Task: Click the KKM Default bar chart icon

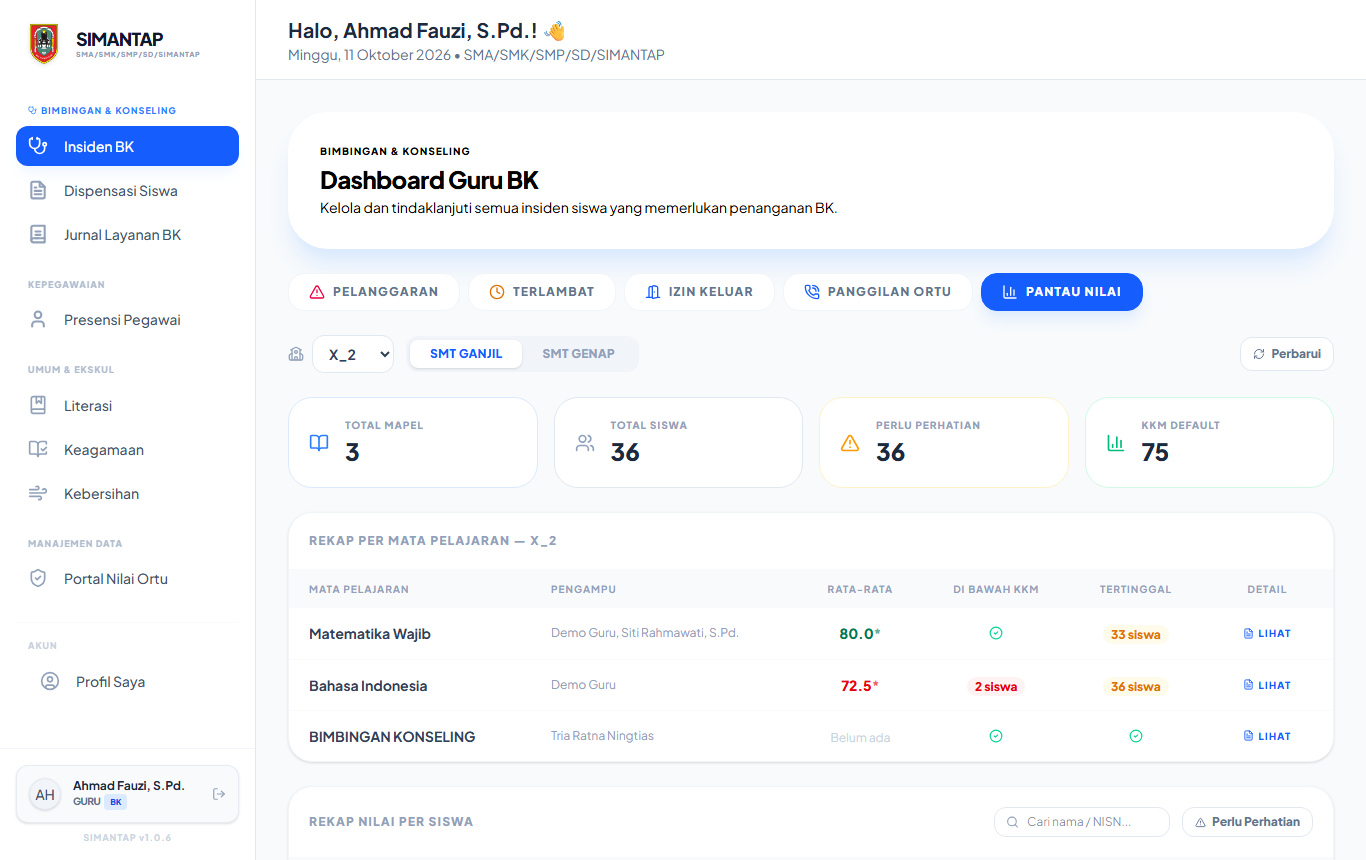Action: 1115,443
